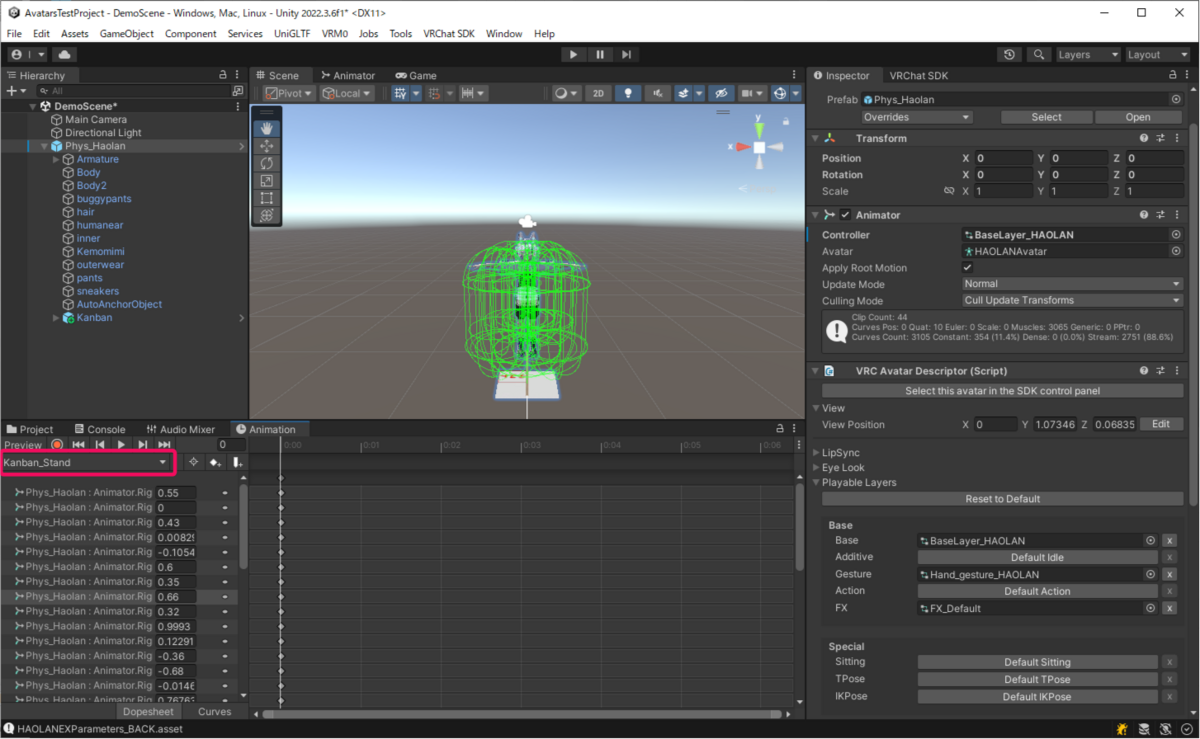1200x739 pixels.
Task: Toggle animation record button
Action: 57,445
